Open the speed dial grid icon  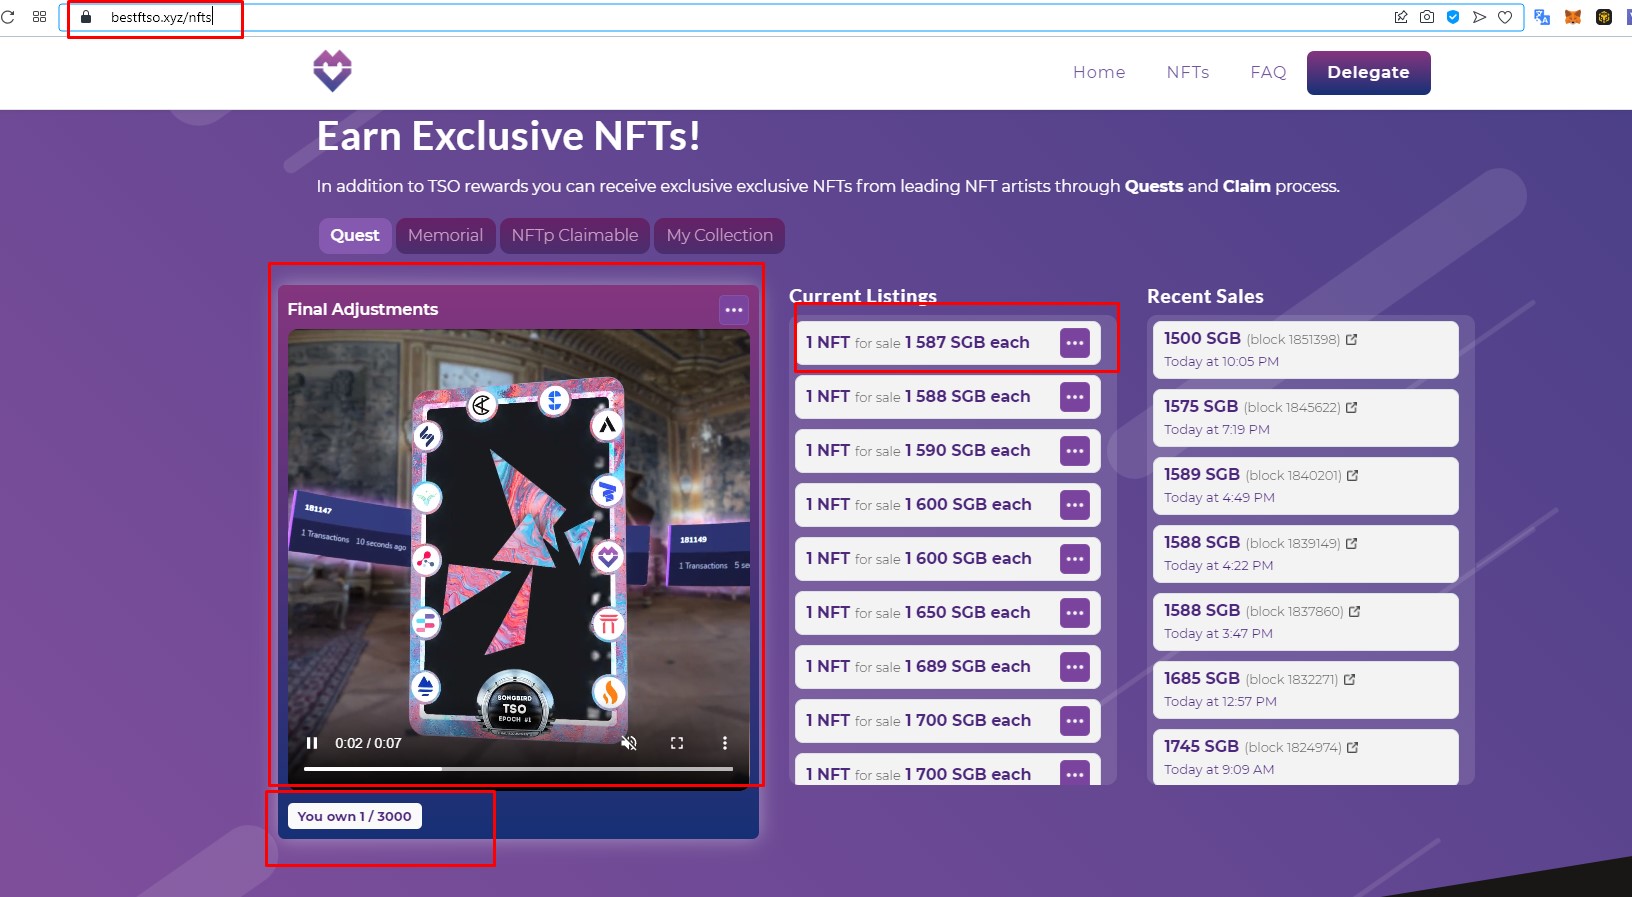pos(40,17)
